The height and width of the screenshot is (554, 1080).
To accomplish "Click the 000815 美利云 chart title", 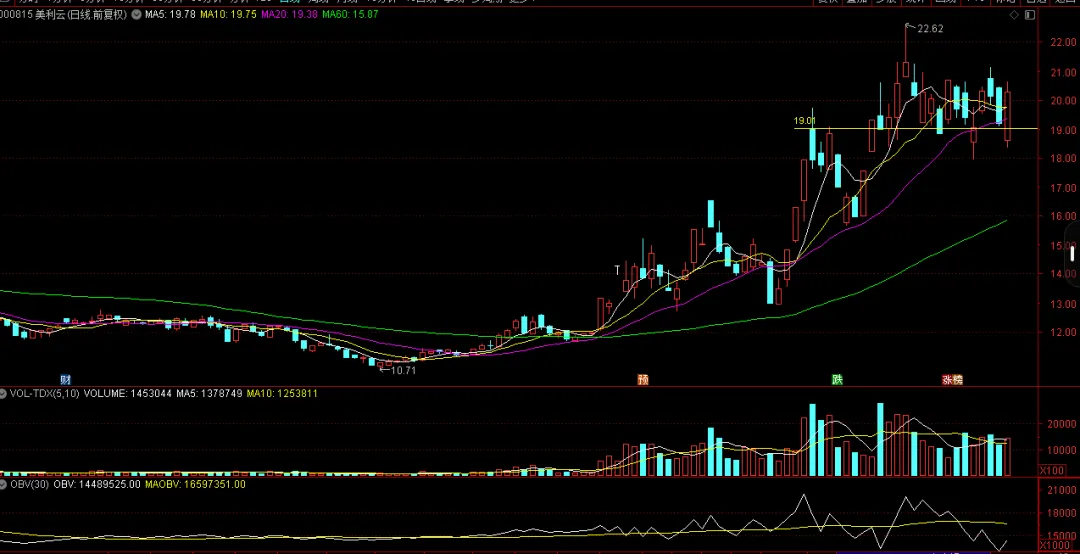I will click(64, 14).
